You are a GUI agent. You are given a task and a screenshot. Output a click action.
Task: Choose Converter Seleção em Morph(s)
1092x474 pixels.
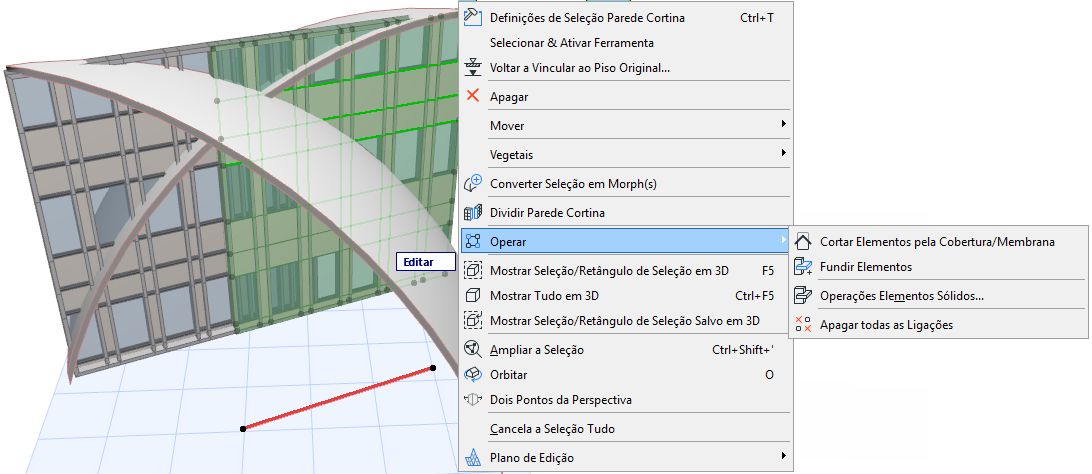626,184
